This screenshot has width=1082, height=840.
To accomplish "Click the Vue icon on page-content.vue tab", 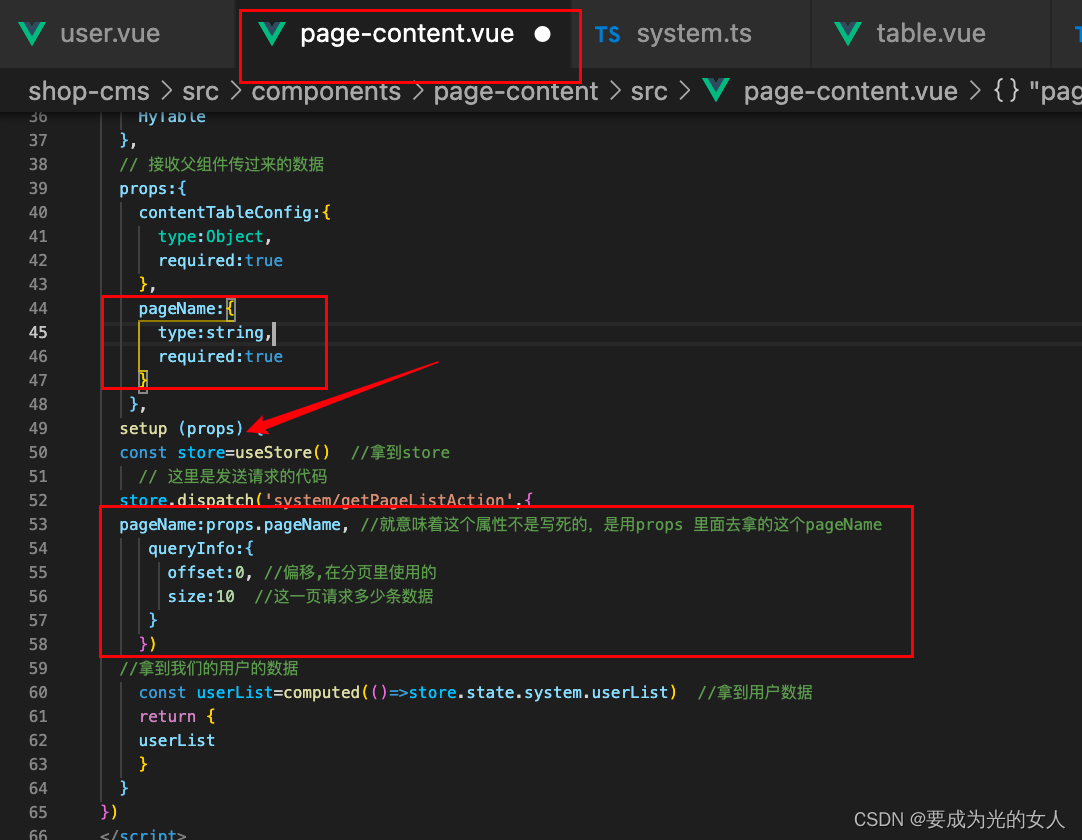I will pos(271,33).
